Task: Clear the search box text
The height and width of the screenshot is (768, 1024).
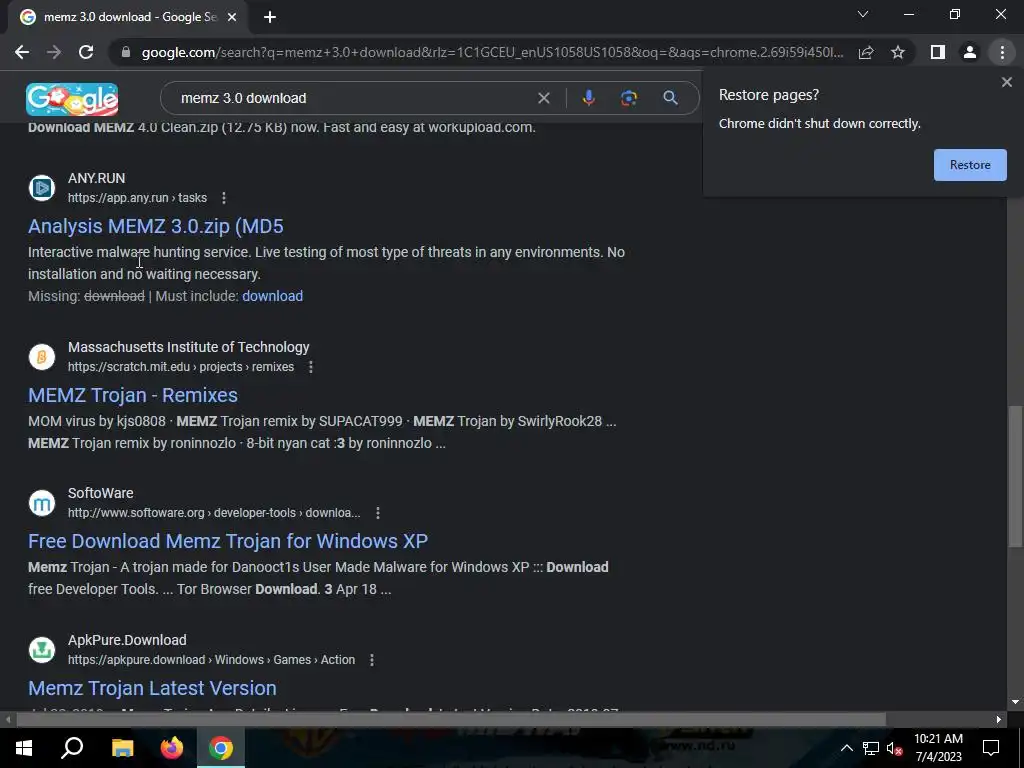Action: point(543,98)
